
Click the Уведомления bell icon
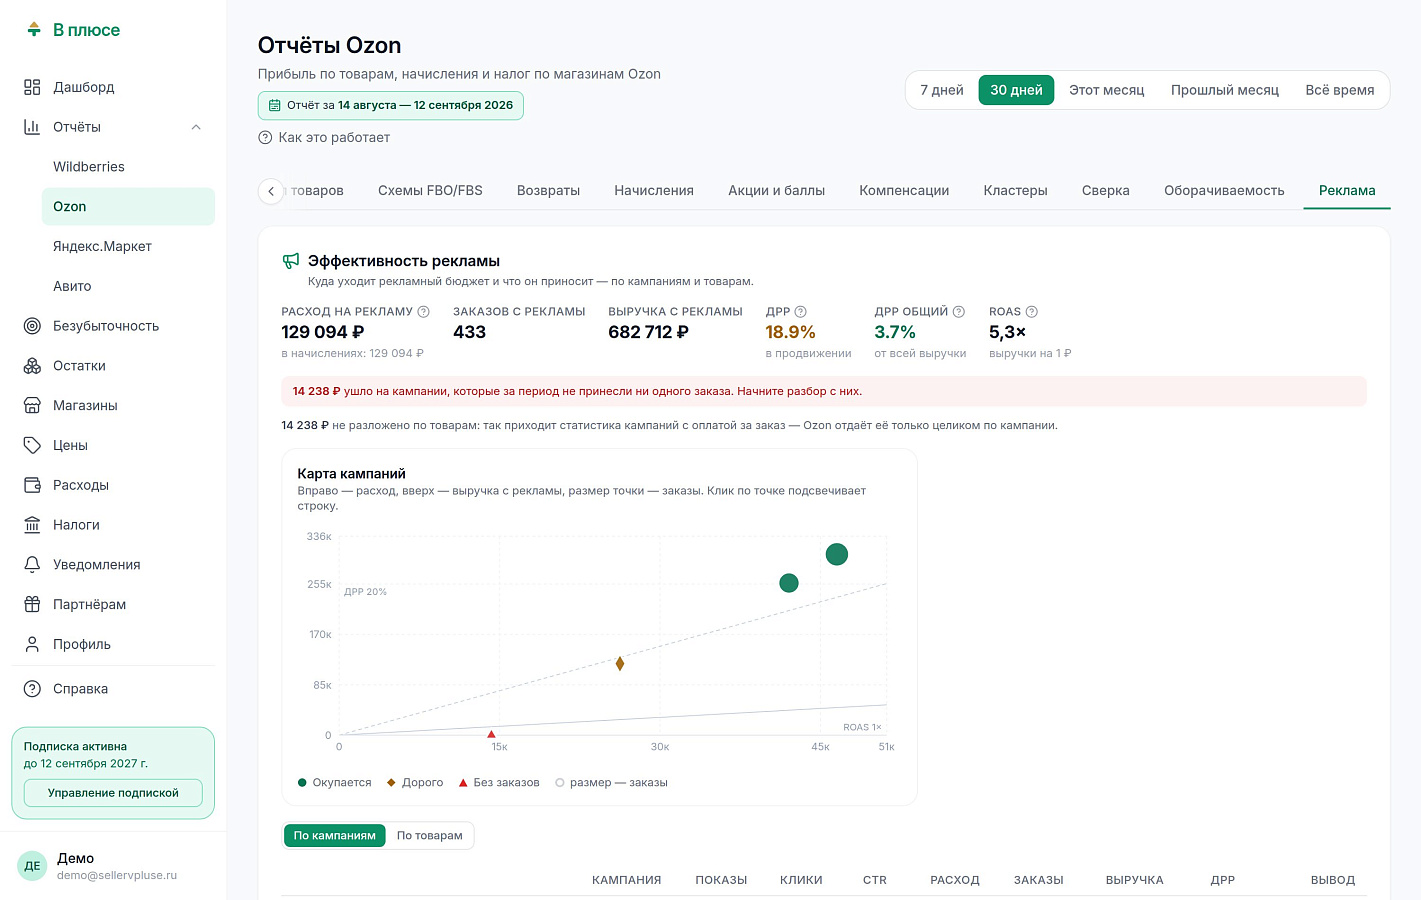[x=32, y=565]
